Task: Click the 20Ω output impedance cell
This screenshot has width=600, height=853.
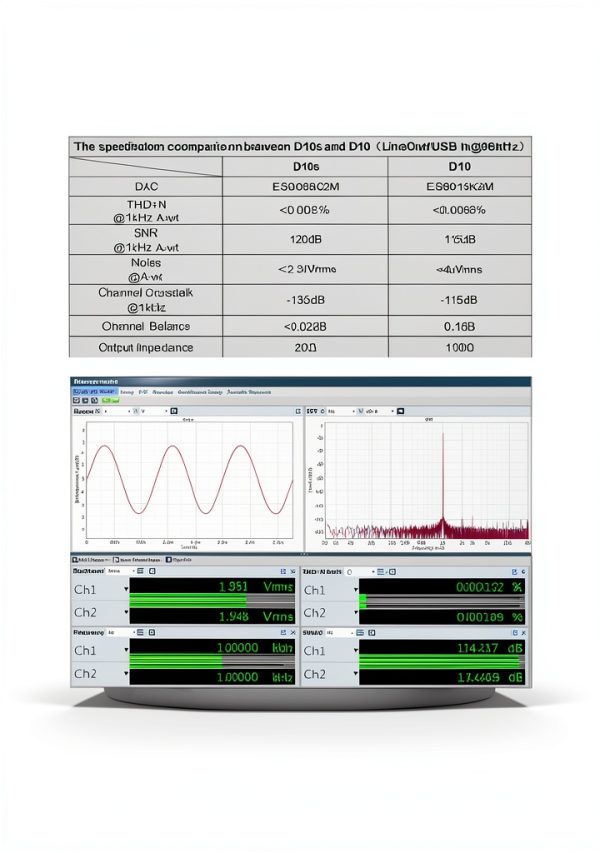Action: coord(305,347)
